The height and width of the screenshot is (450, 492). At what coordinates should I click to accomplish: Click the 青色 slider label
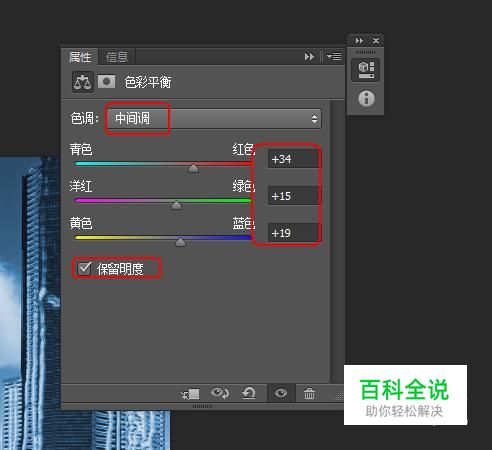tap(81, 149)
